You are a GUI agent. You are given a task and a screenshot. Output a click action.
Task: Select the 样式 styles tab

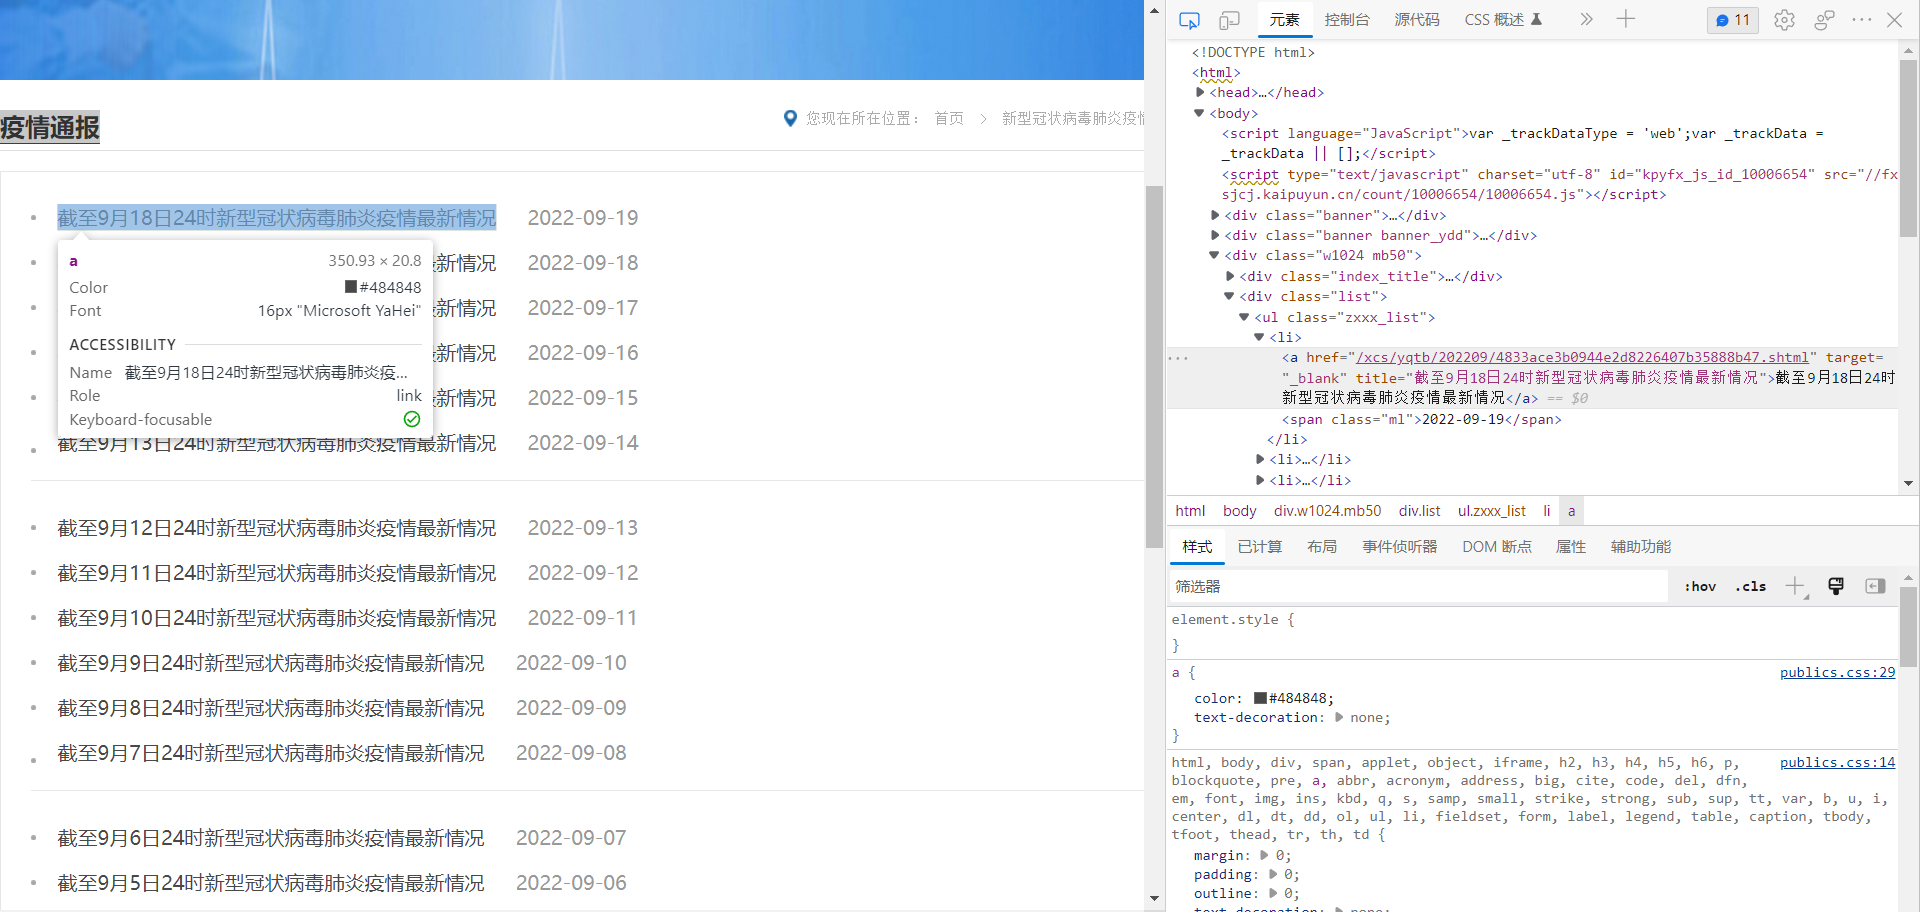coord(1197,547)
